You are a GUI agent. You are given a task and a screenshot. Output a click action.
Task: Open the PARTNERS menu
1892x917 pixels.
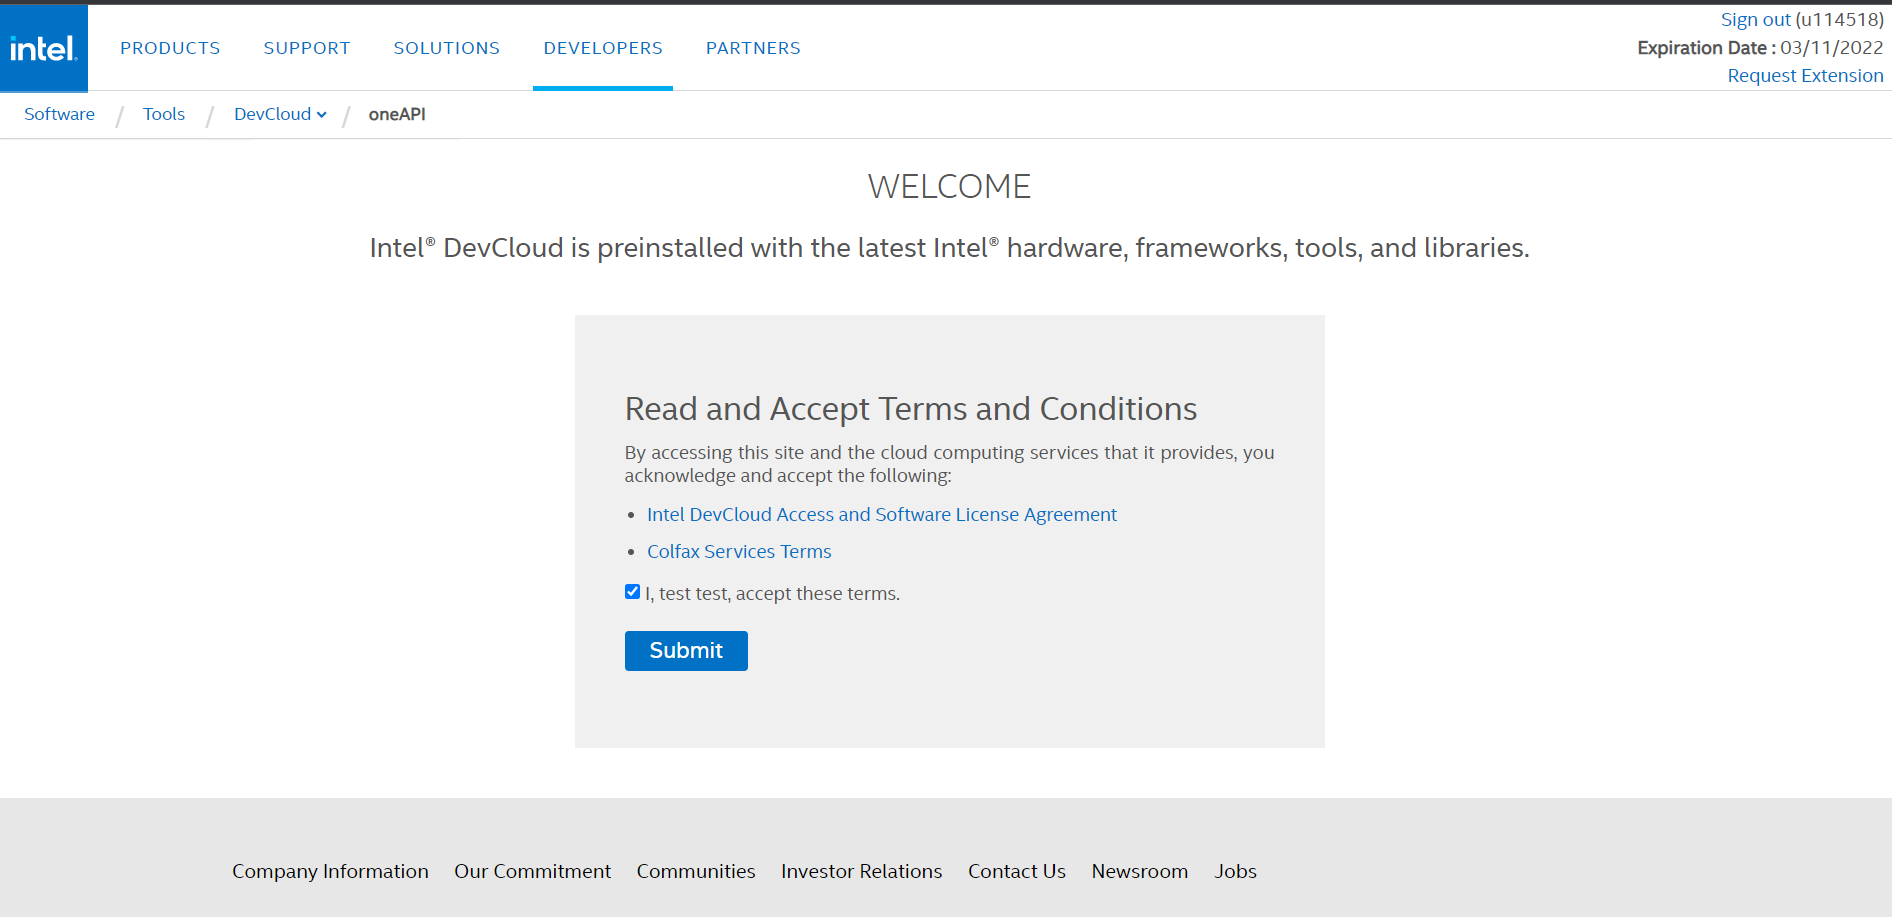753,48
